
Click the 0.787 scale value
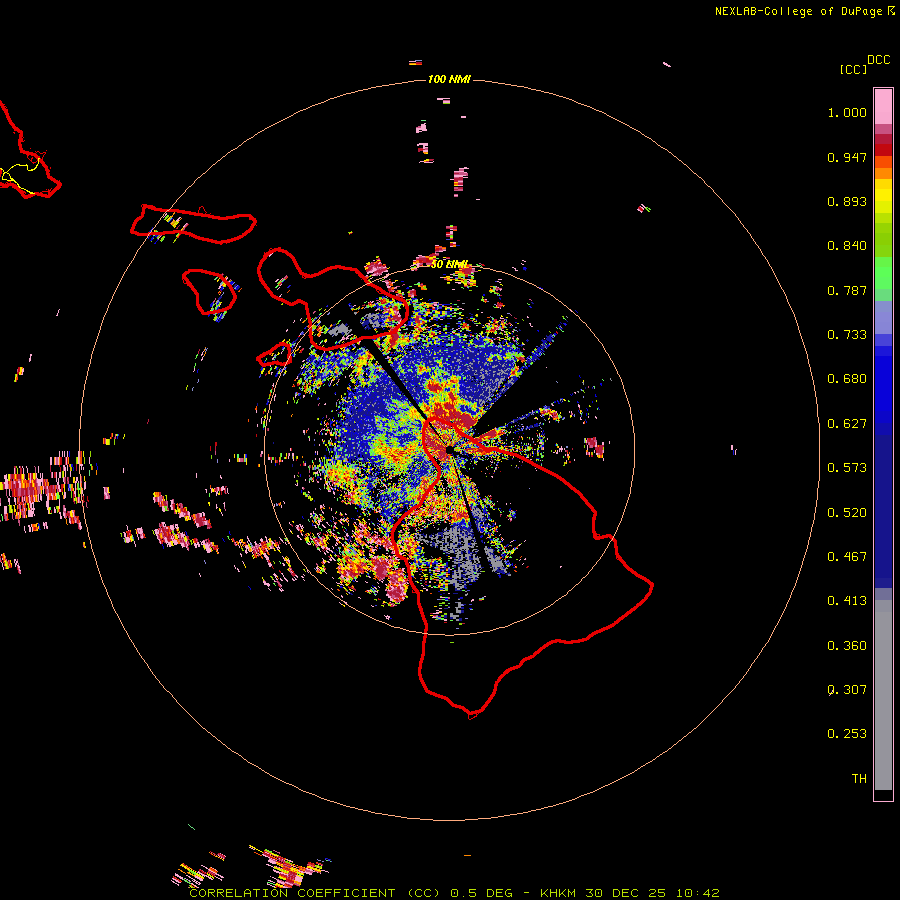click(x=847, y=290)
